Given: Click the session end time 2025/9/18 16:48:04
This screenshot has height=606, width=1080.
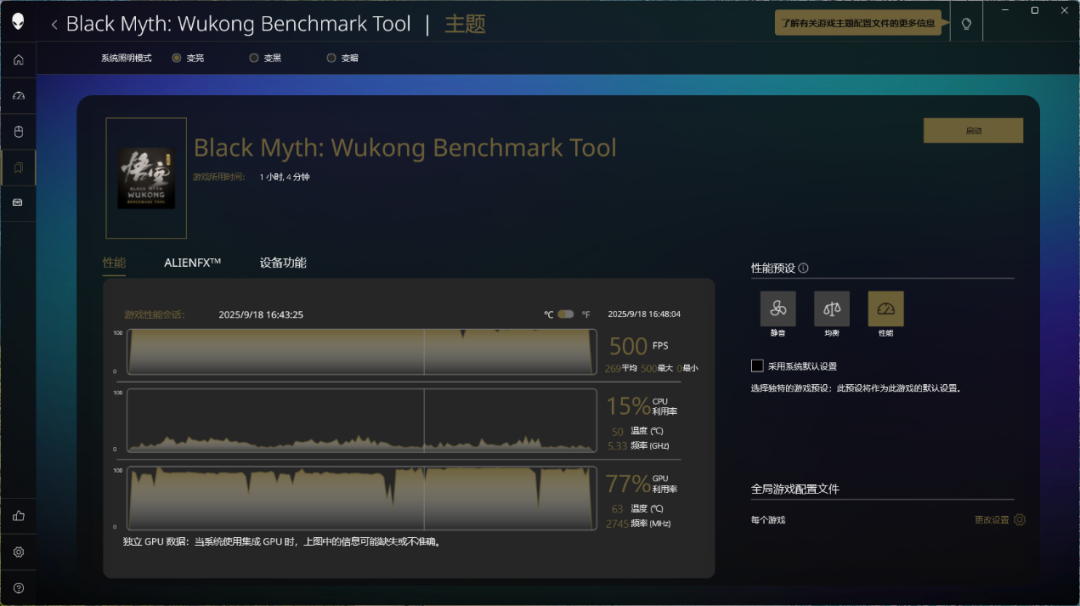Looking at the screenshot, I should (644, 314).
